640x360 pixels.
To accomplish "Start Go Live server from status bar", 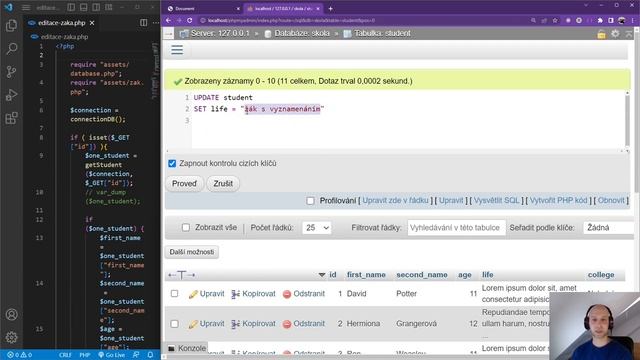I will click(112, 355).
